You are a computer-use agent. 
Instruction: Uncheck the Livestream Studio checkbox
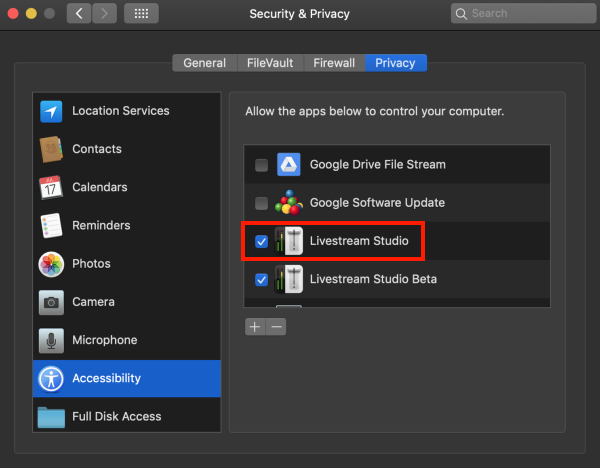261,241
